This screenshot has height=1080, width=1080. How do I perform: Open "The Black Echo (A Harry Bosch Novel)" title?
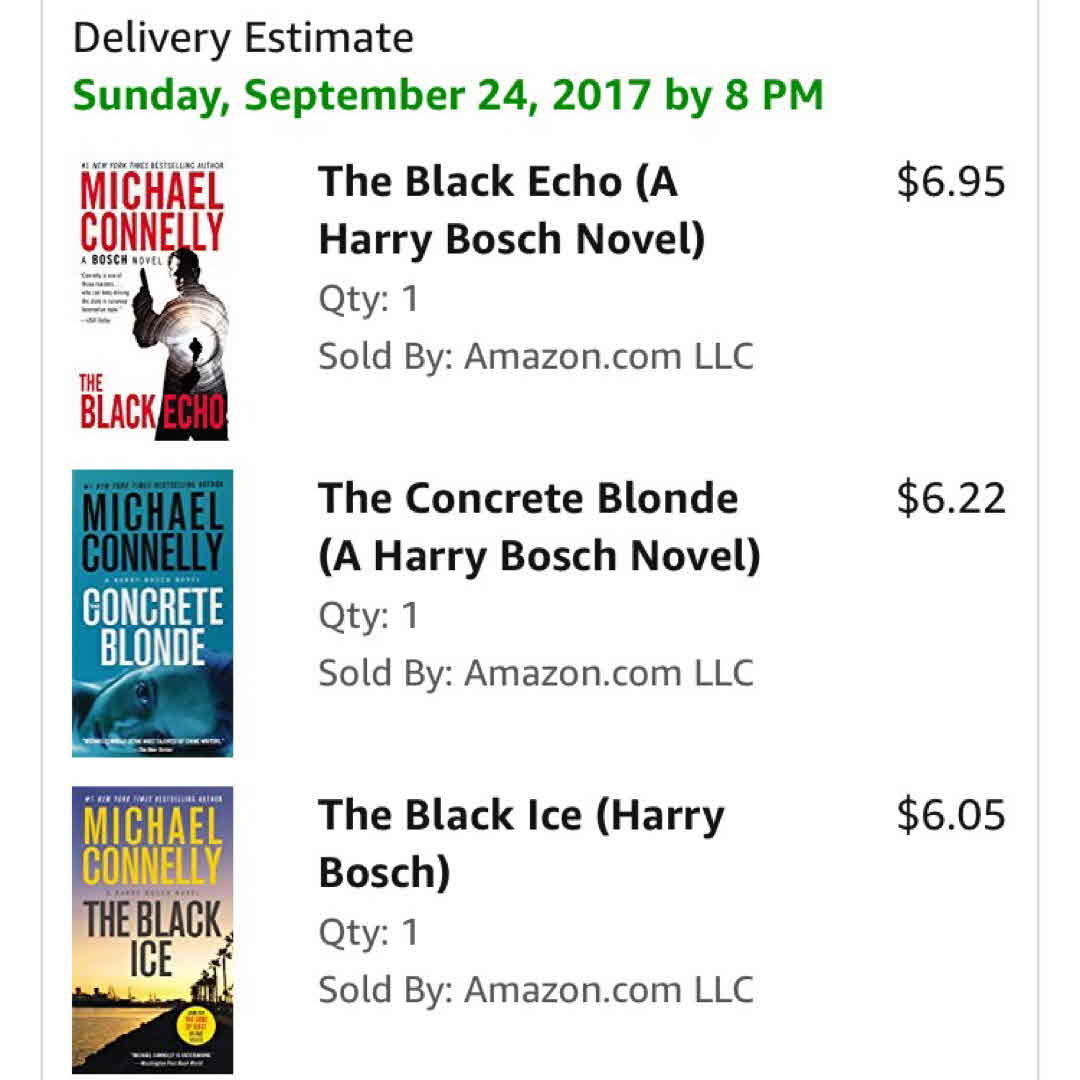click(x=511, y=211)
